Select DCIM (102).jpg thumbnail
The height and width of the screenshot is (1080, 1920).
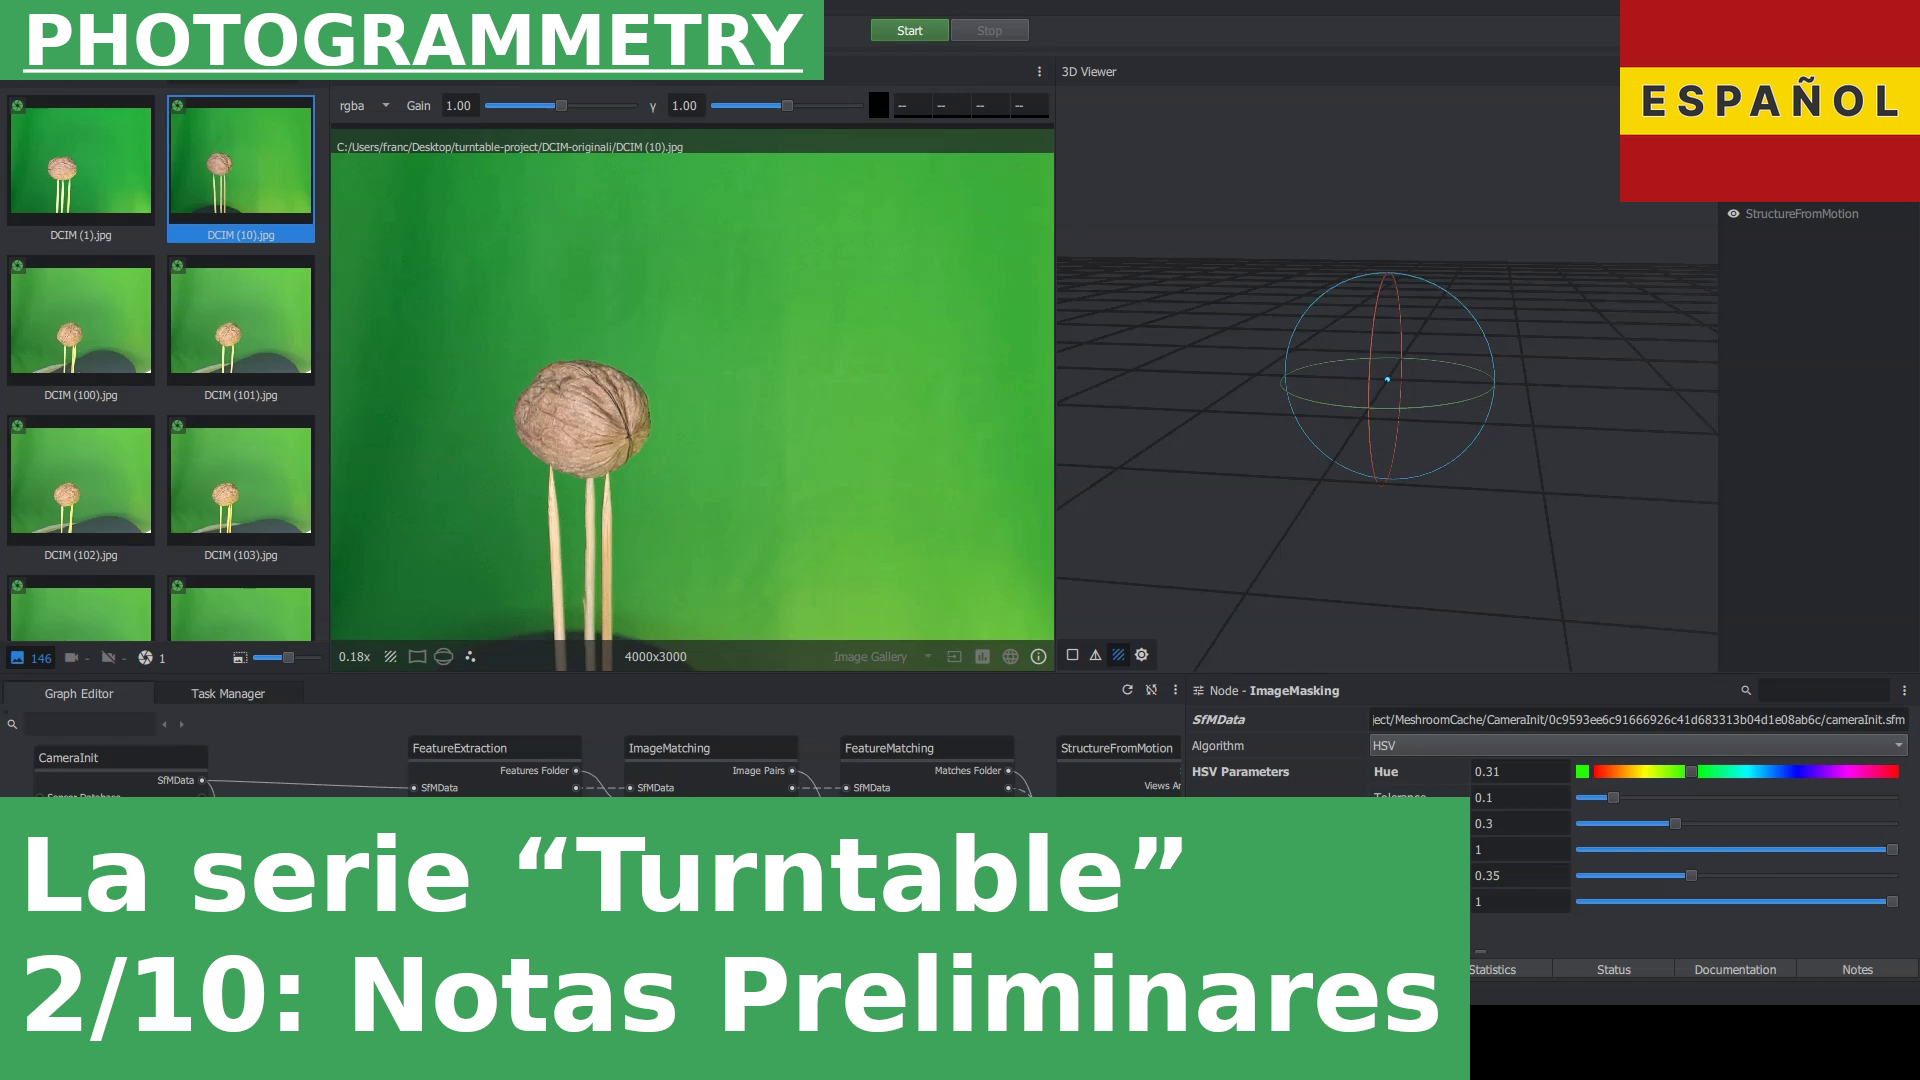pos(81,488)
